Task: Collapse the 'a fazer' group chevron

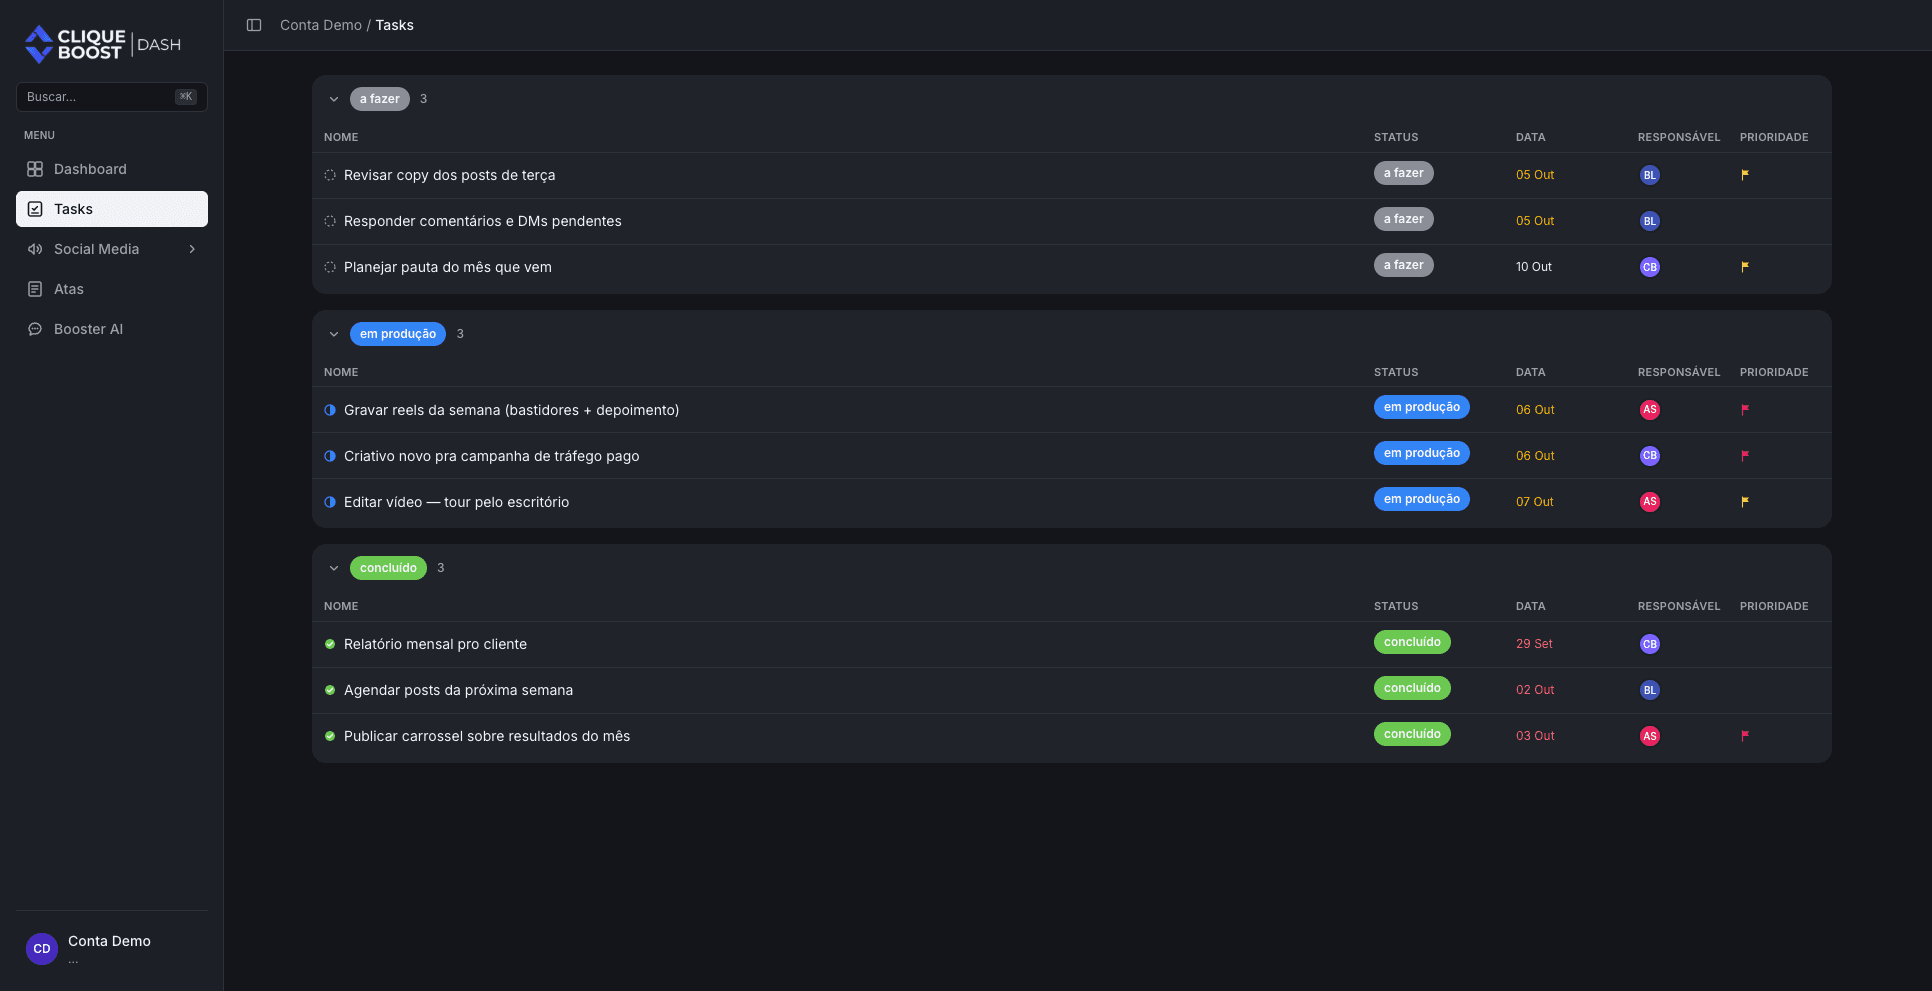Action: (334, 99)
